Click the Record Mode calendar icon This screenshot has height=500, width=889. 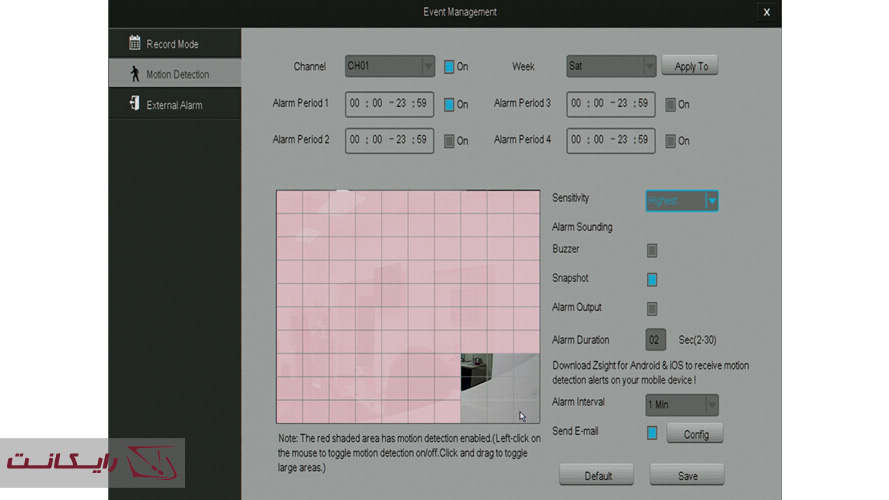pos(134,43)
